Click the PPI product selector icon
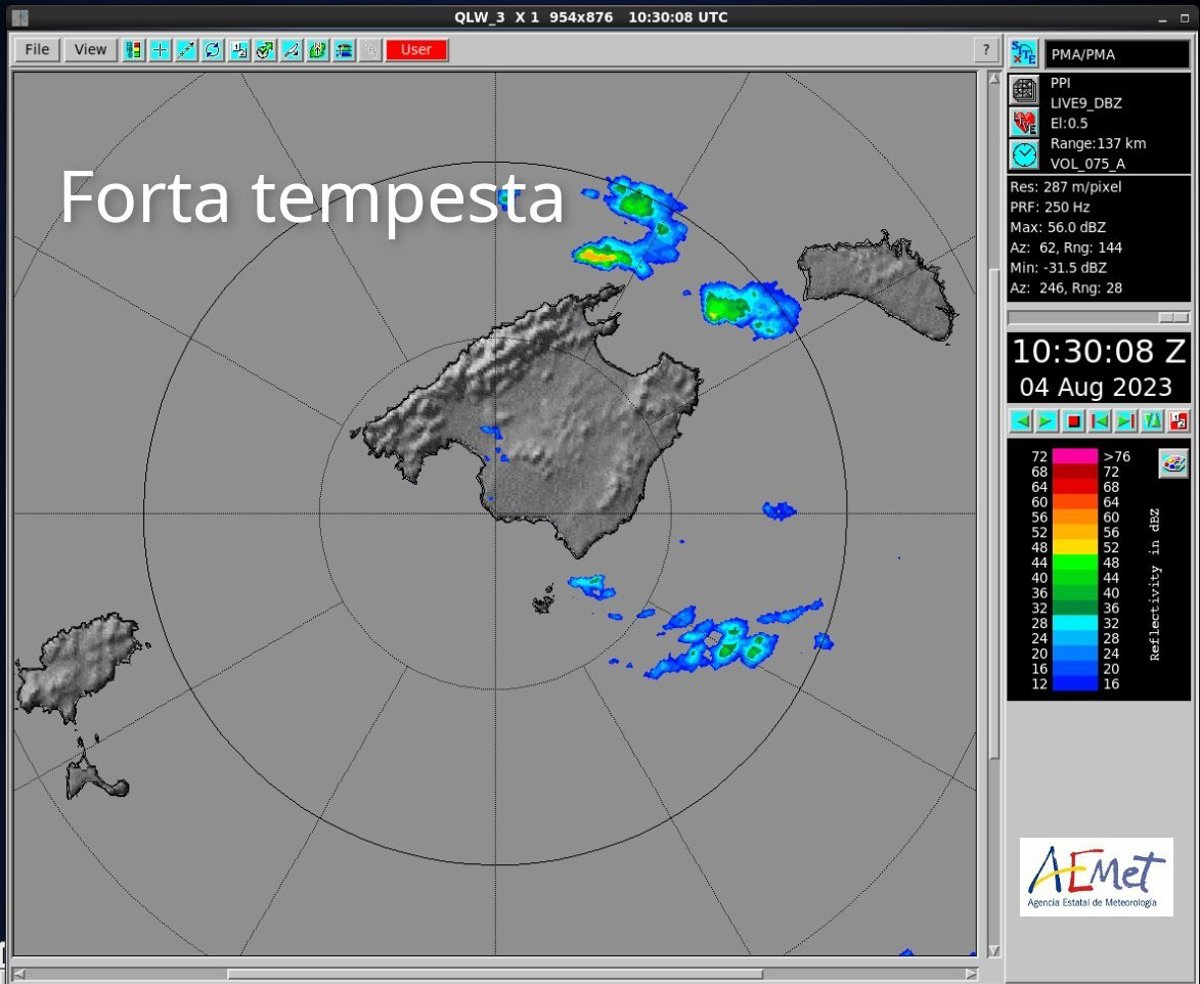The height and width of the screenshot is (984, 1200). (1023, 90)
